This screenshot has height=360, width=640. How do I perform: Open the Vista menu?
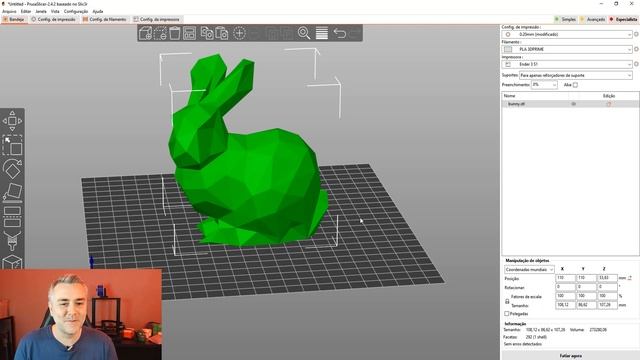coord(55,11)
